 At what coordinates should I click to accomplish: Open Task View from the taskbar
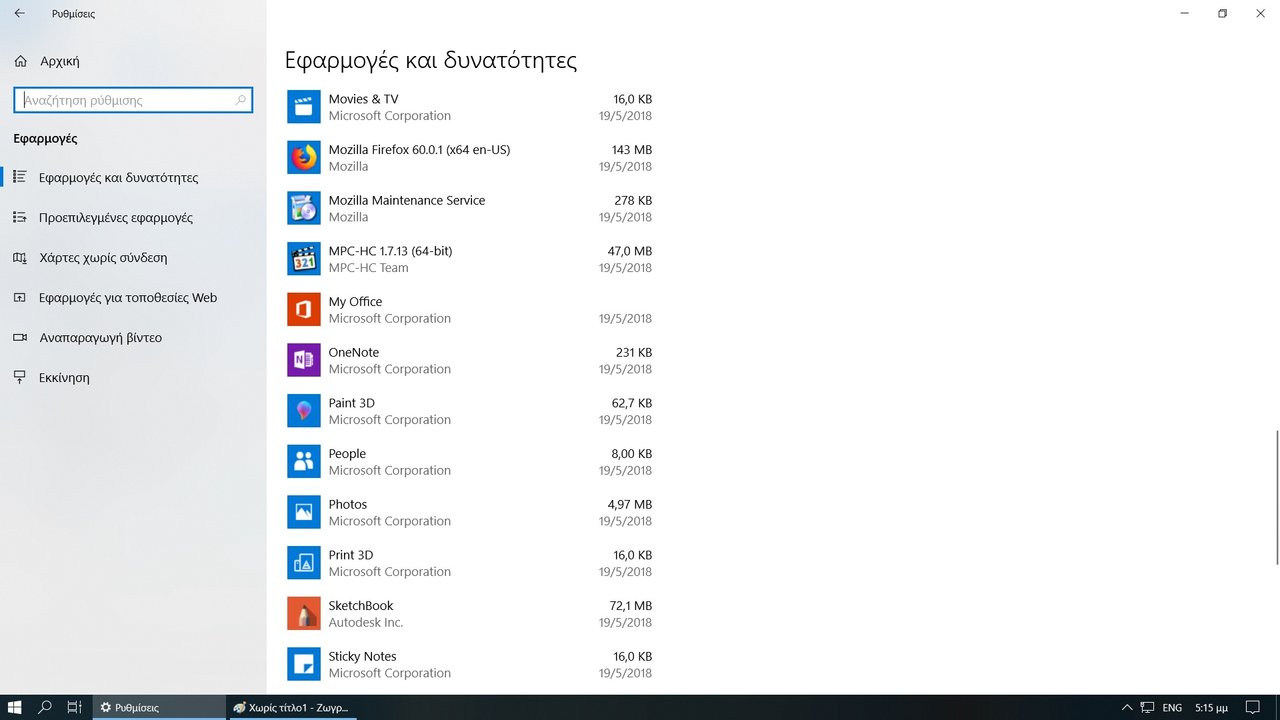click(75, 707)
